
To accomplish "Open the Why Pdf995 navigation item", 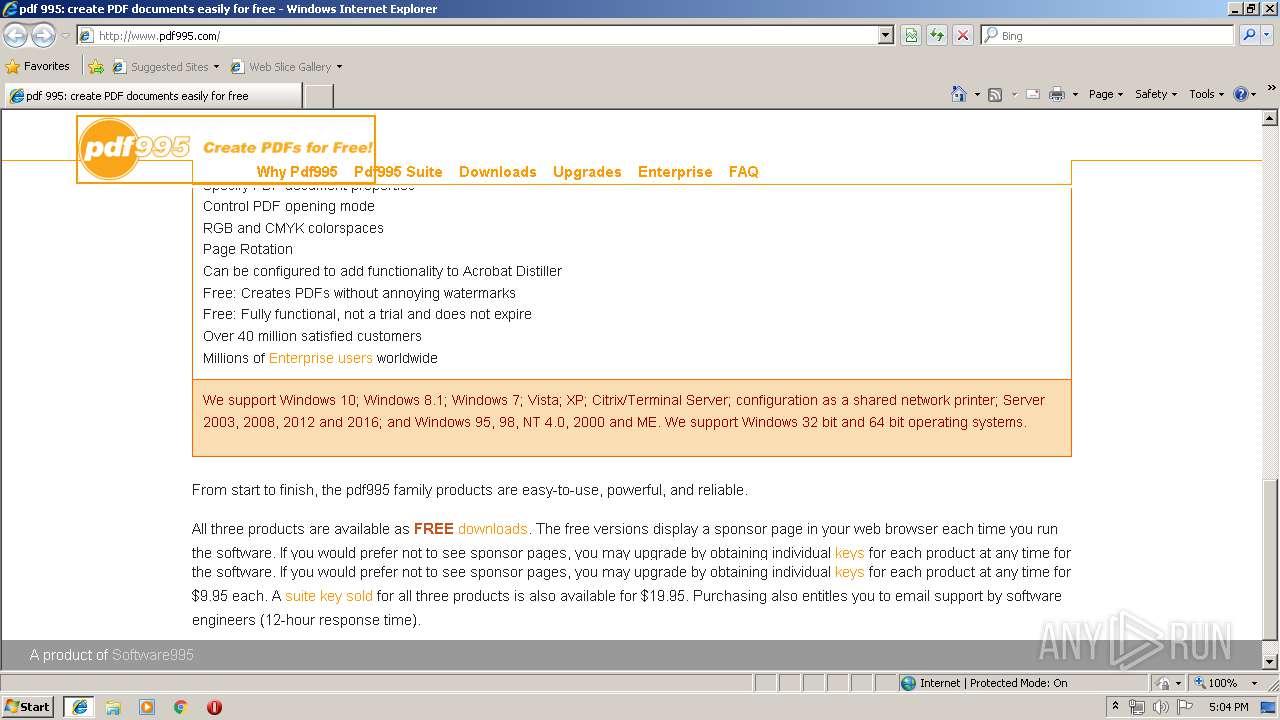I will click(297, 172).
